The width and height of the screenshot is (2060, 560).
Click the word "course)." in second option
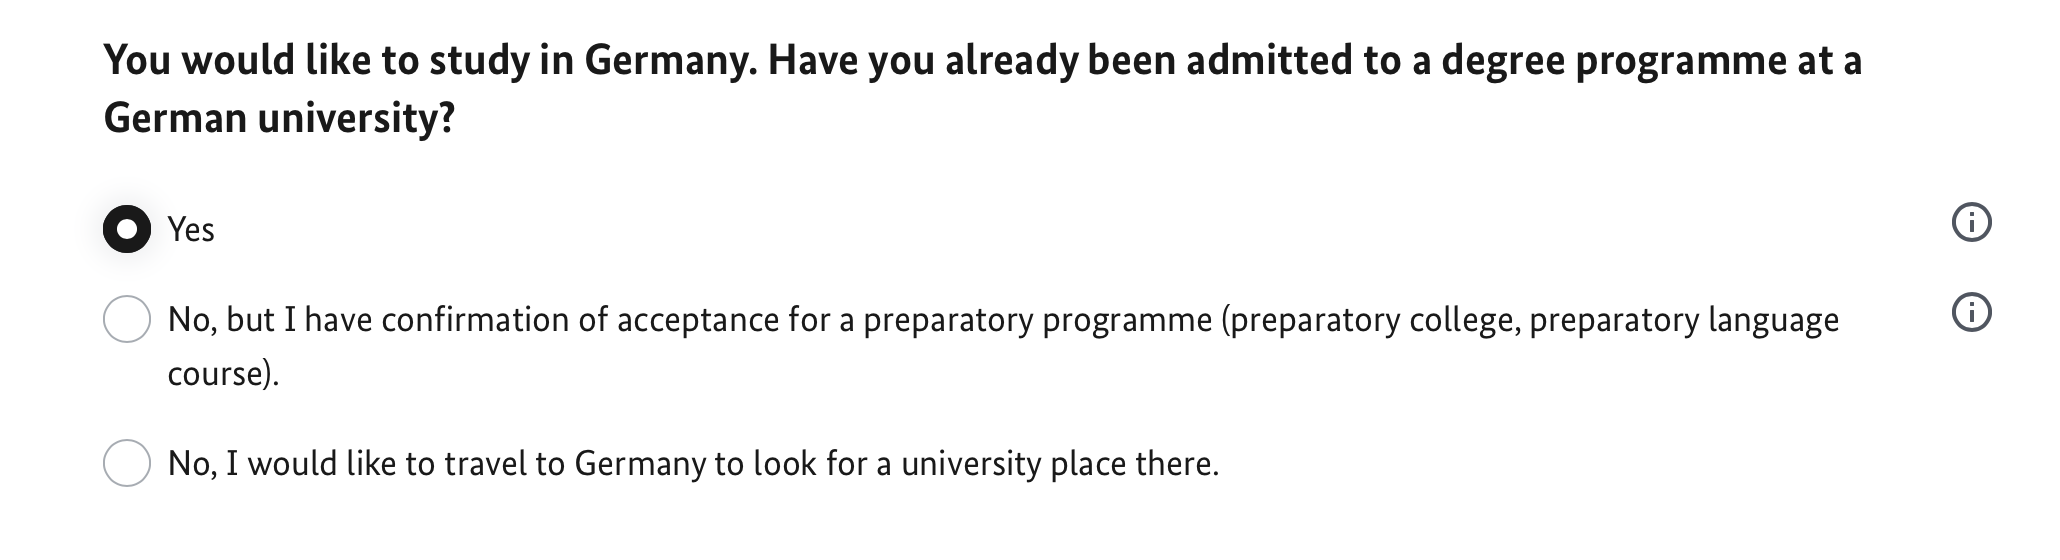[x=223, y=374]
